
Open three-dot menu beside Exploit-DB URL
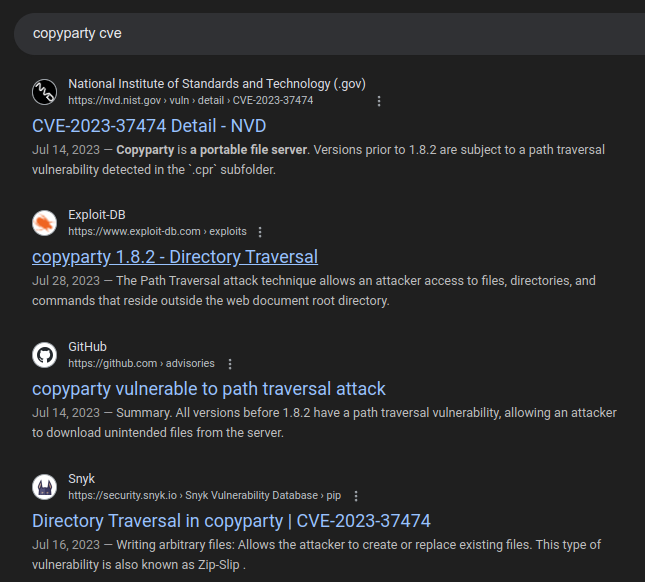(260, 232)
